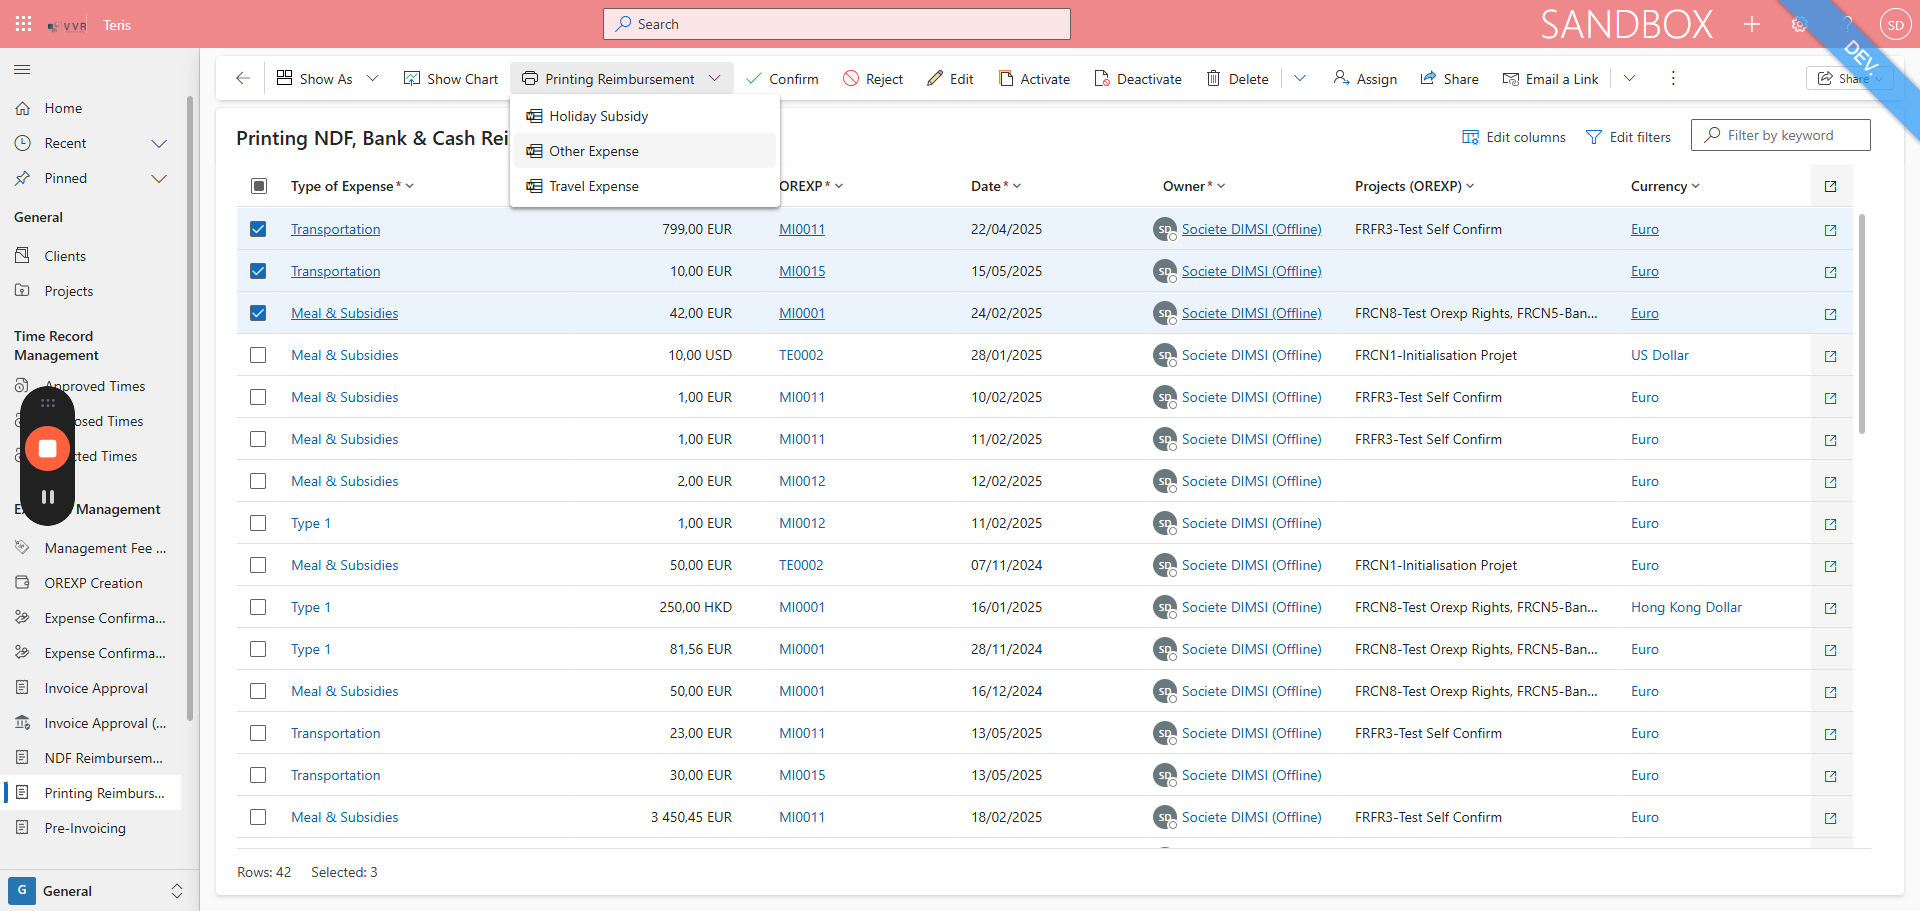Reject the selected records

coord(873,79)
